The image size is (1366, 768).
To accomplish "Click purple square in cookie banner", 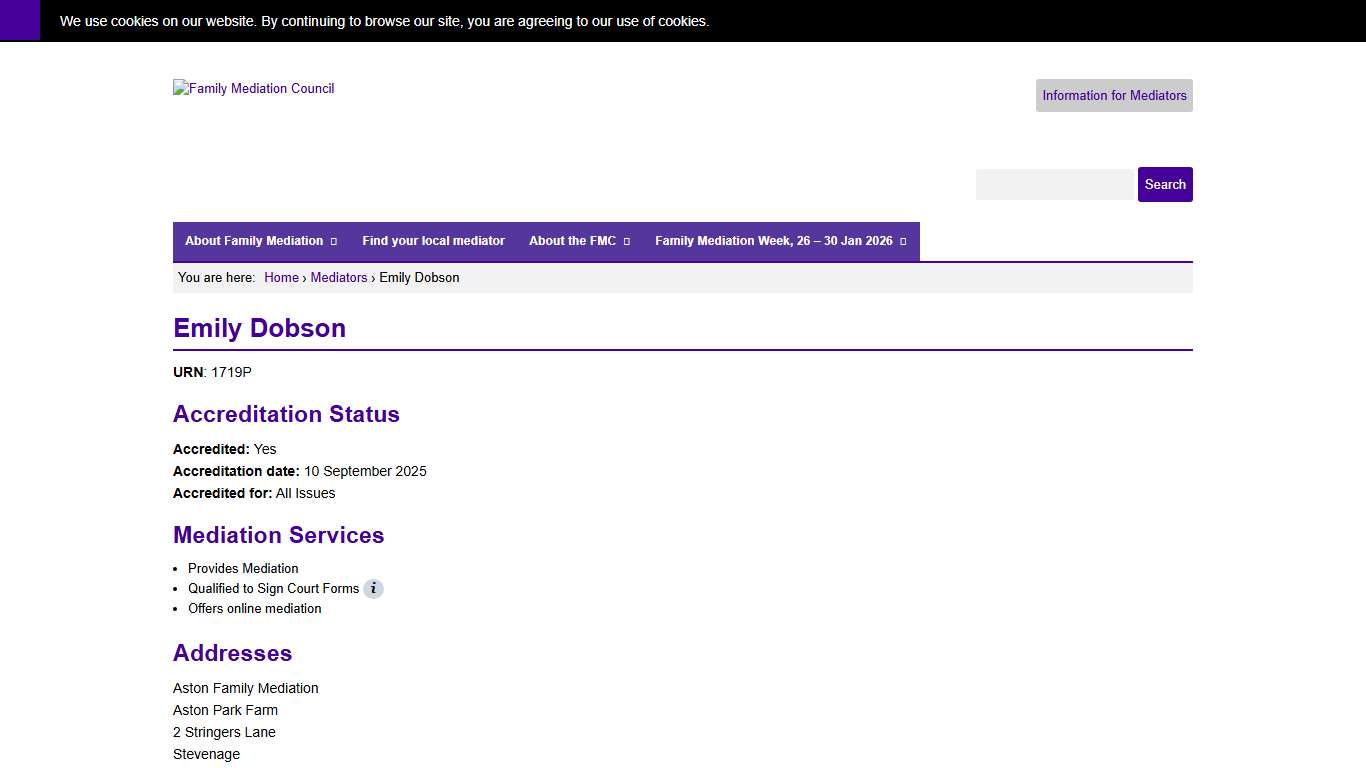I will point(20,21).
